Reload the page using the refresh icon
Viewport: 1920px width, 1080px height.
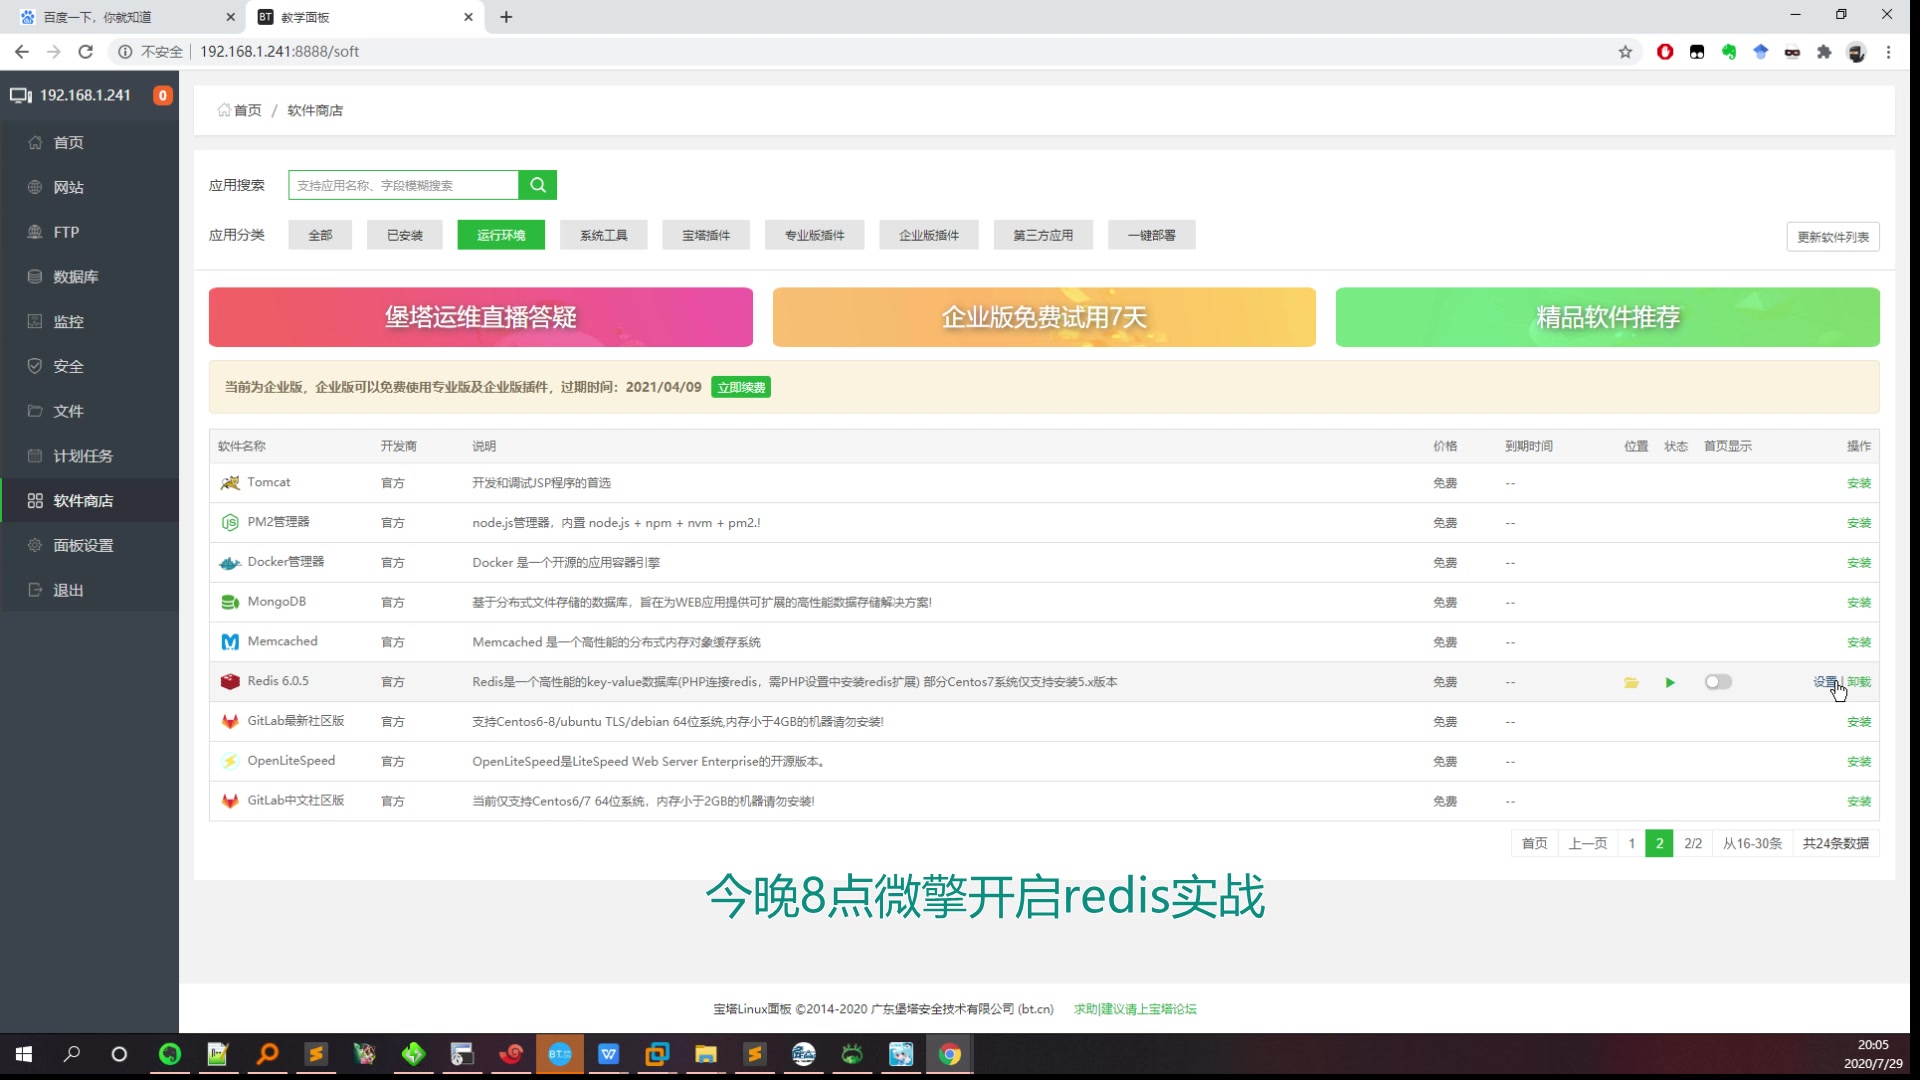tap(86, 52)
